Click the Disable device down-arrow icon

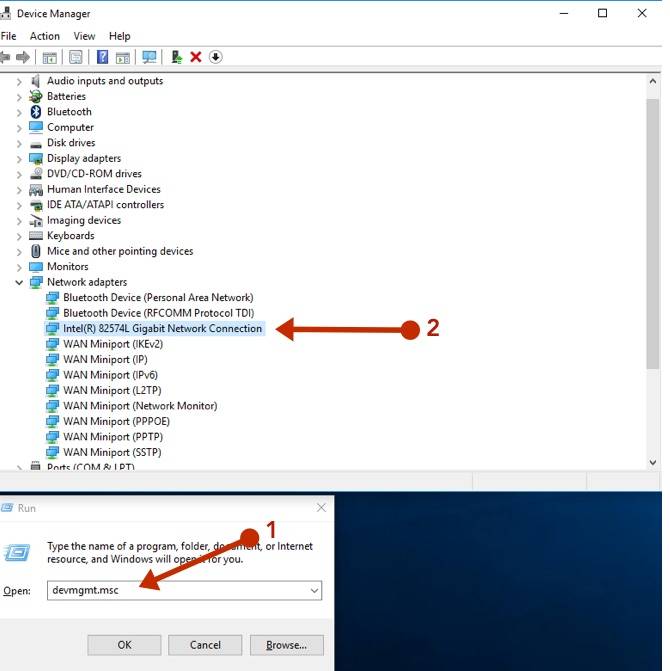216,57
